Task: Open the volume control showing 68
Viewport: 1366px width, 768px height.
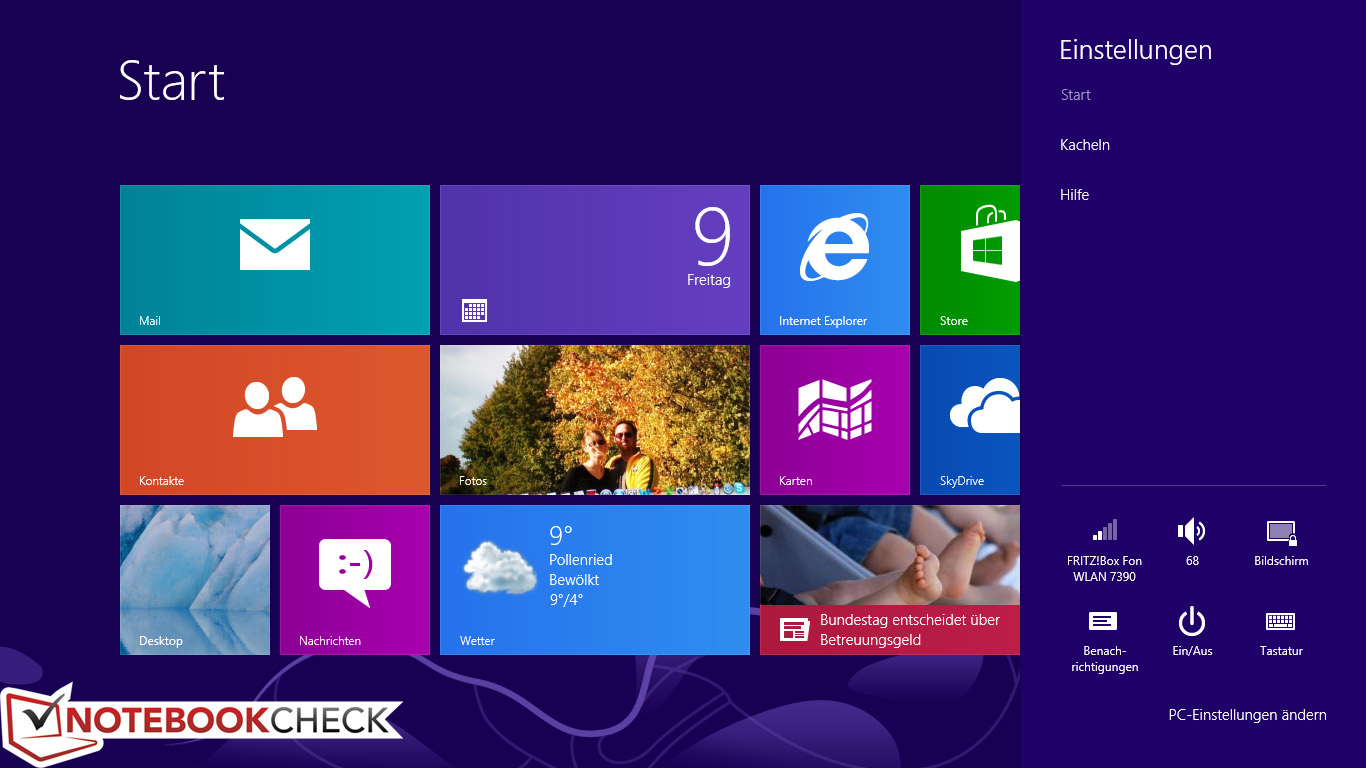Action: pyautogui.click(x=1192, y=544)
